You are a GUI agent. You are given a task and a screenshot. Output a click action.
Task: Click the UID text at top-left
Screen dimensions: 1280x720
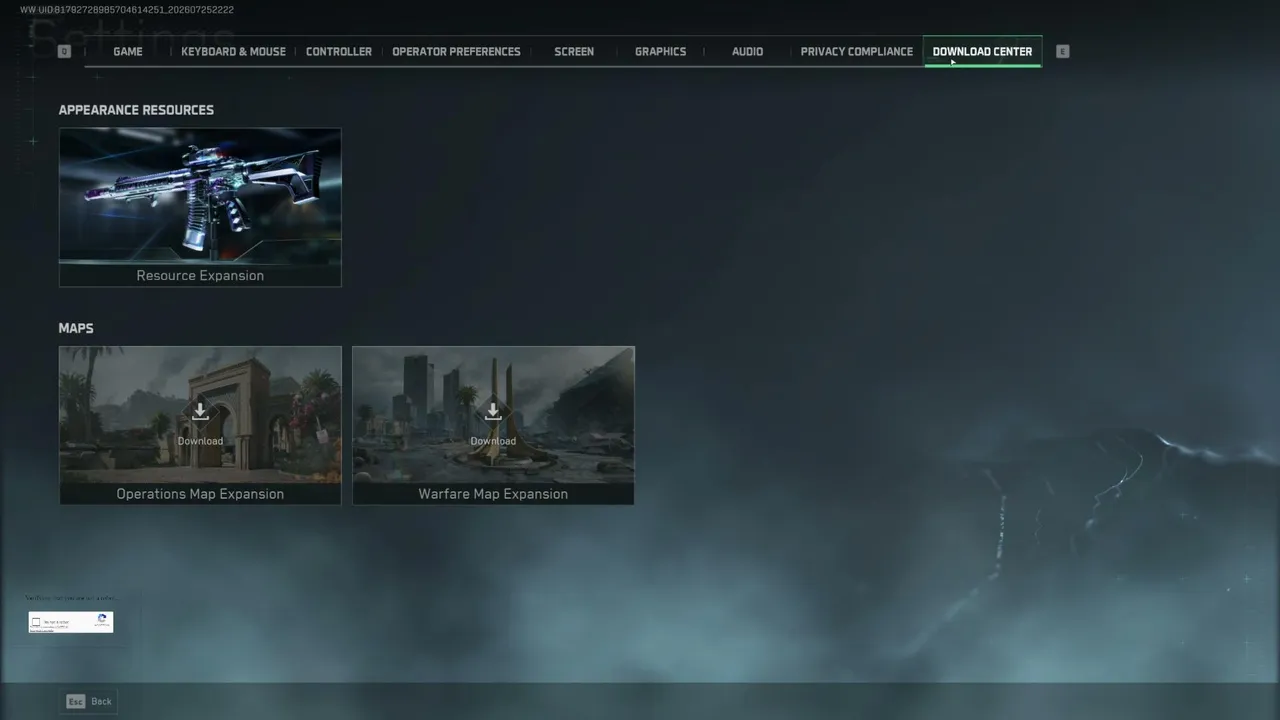[127, 10]
